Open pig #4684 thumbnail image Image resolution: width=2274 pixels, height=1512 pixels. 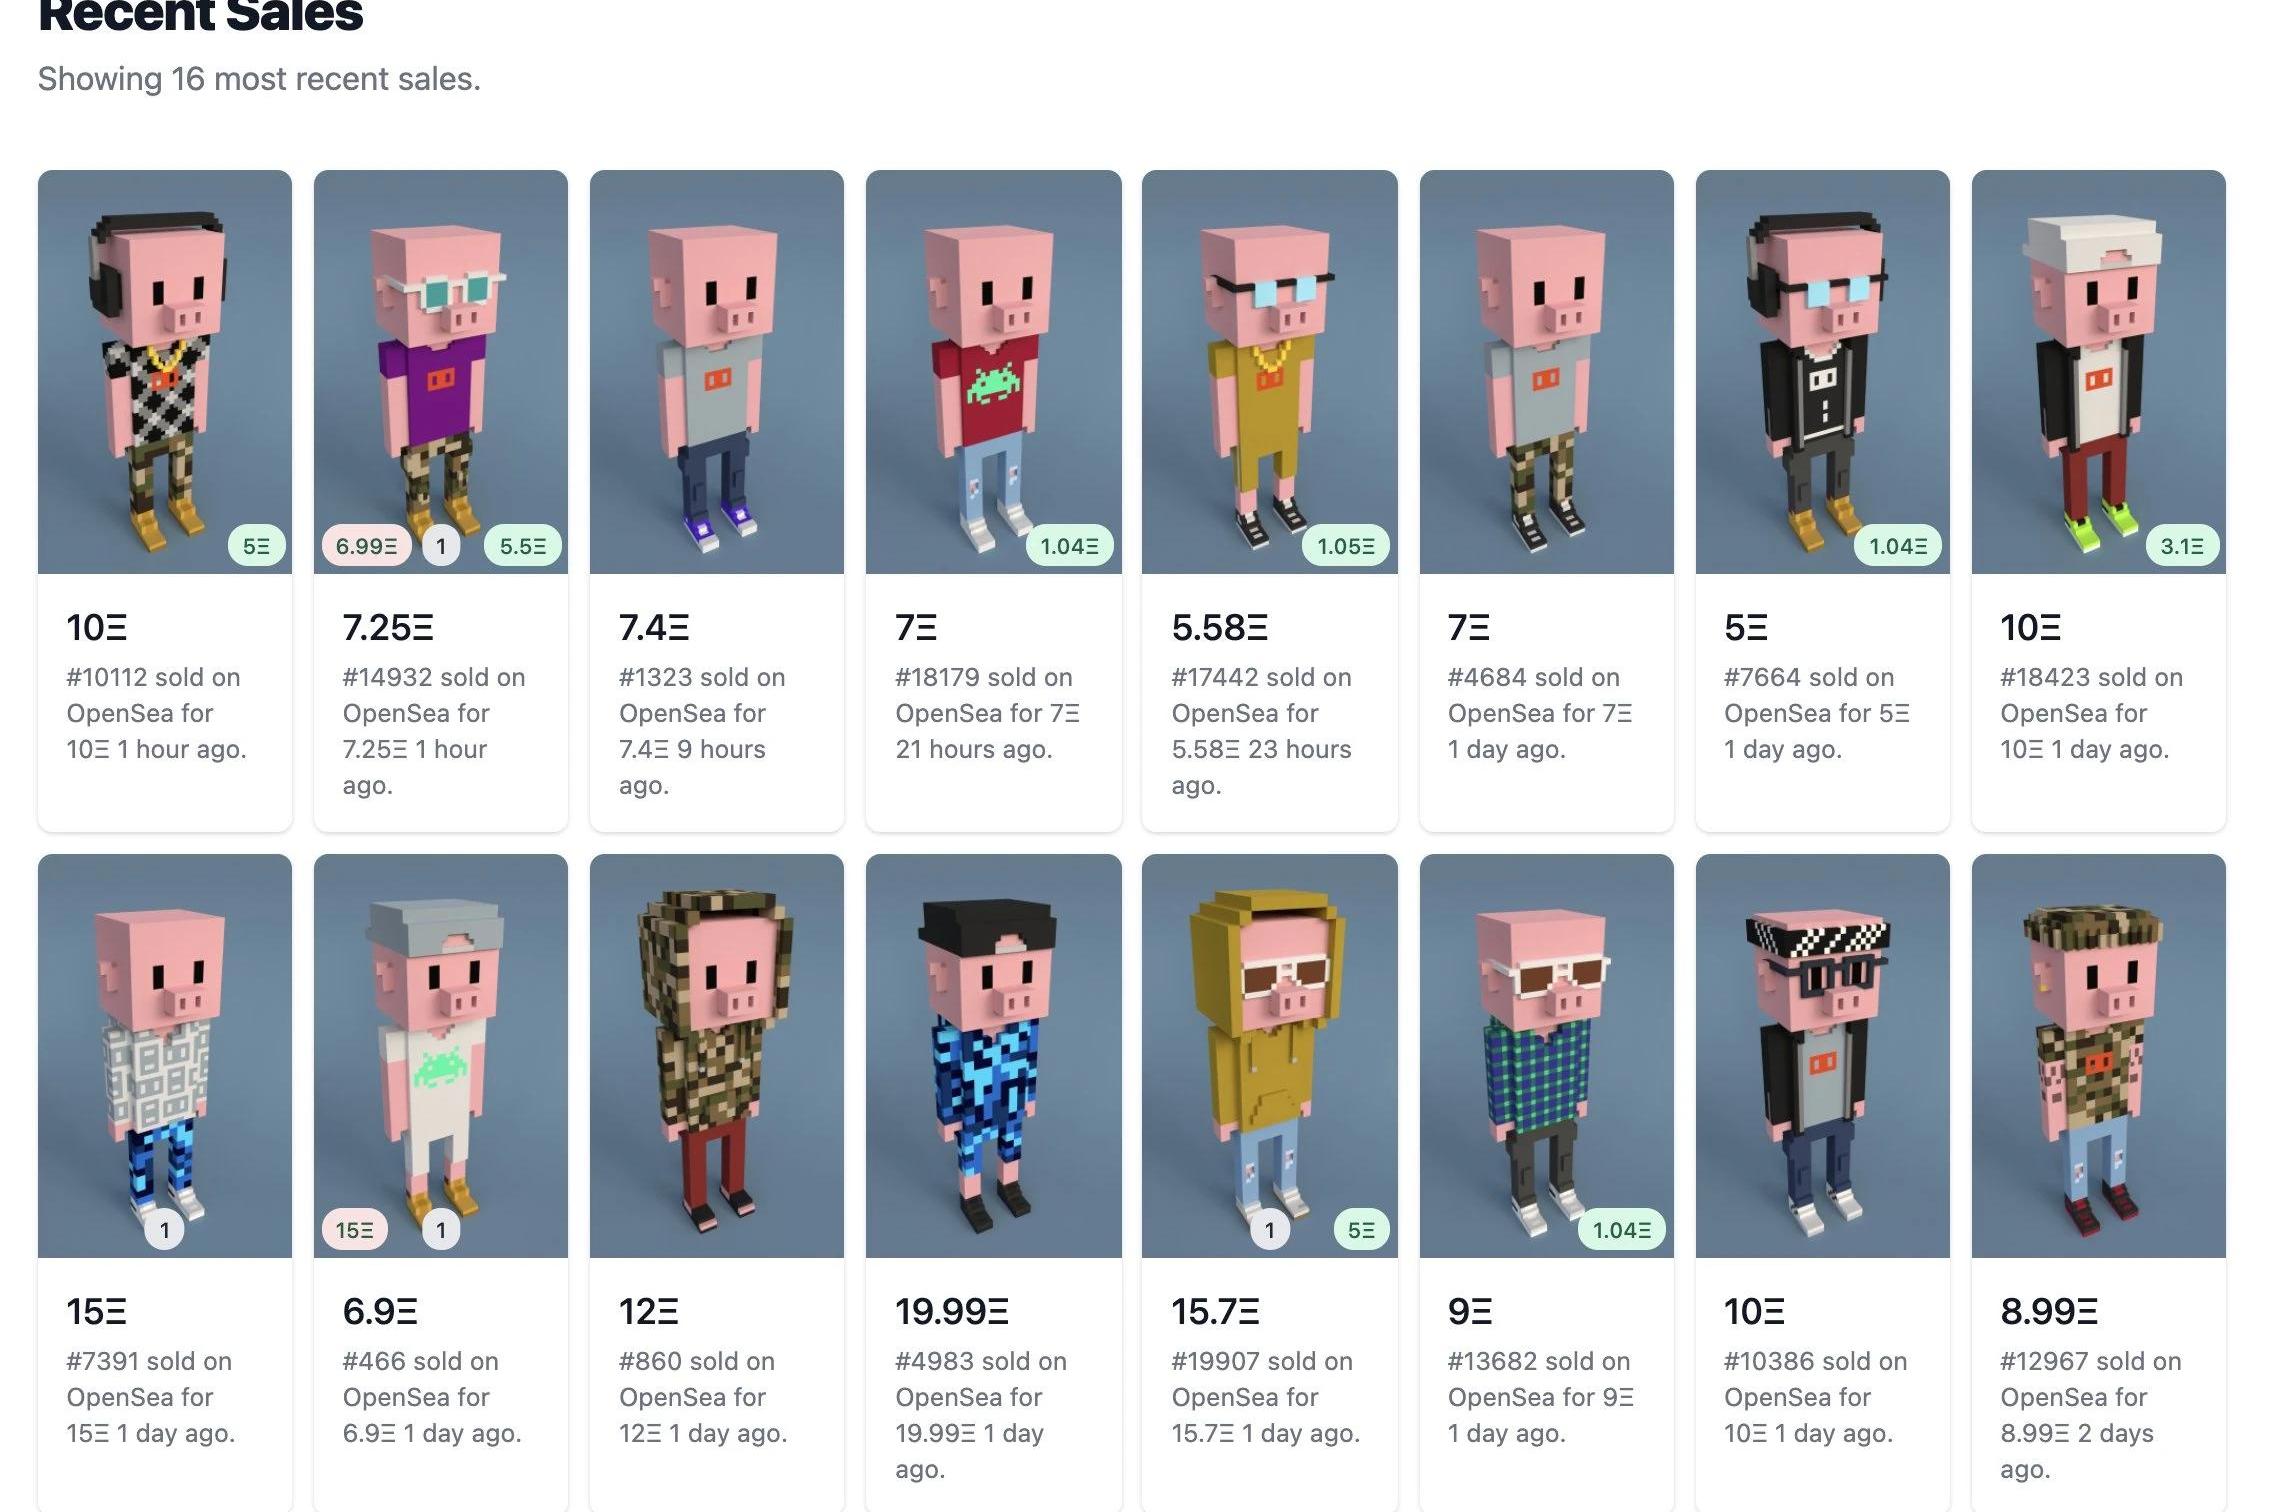tap(1546, 372)
